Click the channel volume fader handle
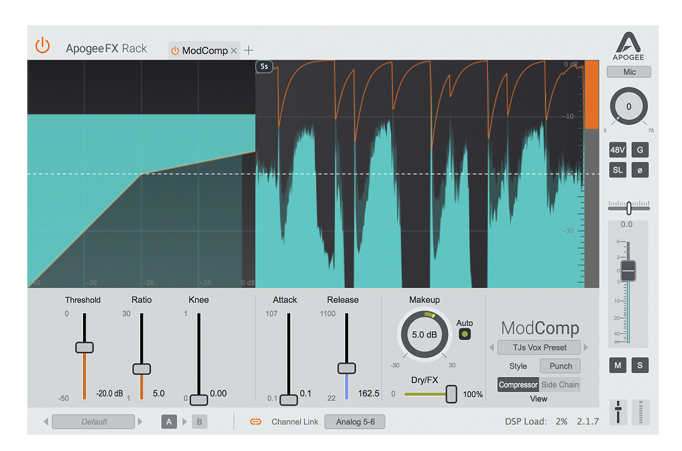 [628, 271]
